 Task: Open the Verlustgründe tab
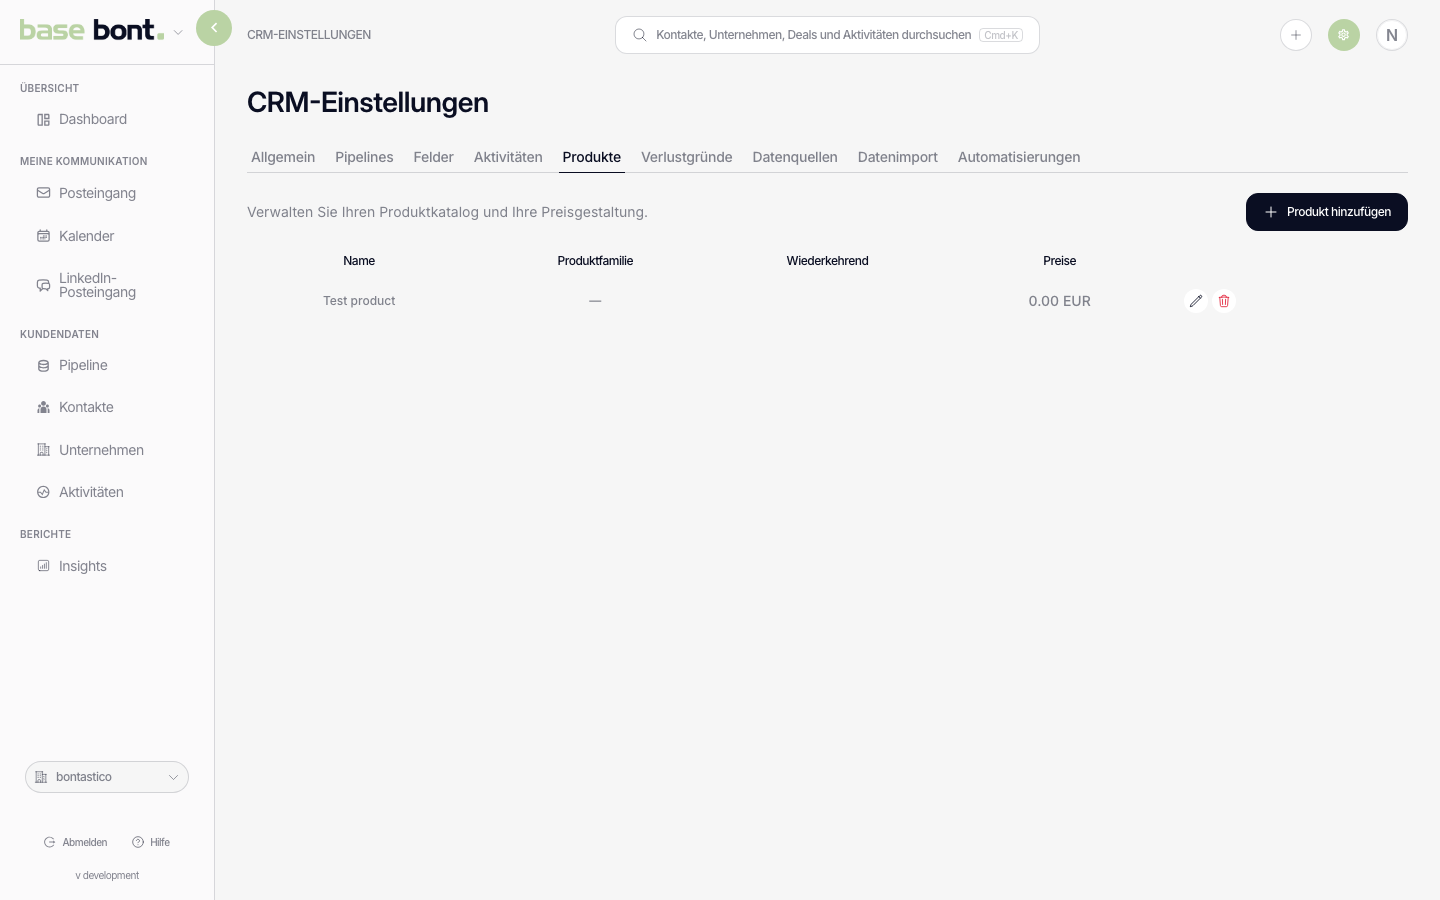click(687, 157)
